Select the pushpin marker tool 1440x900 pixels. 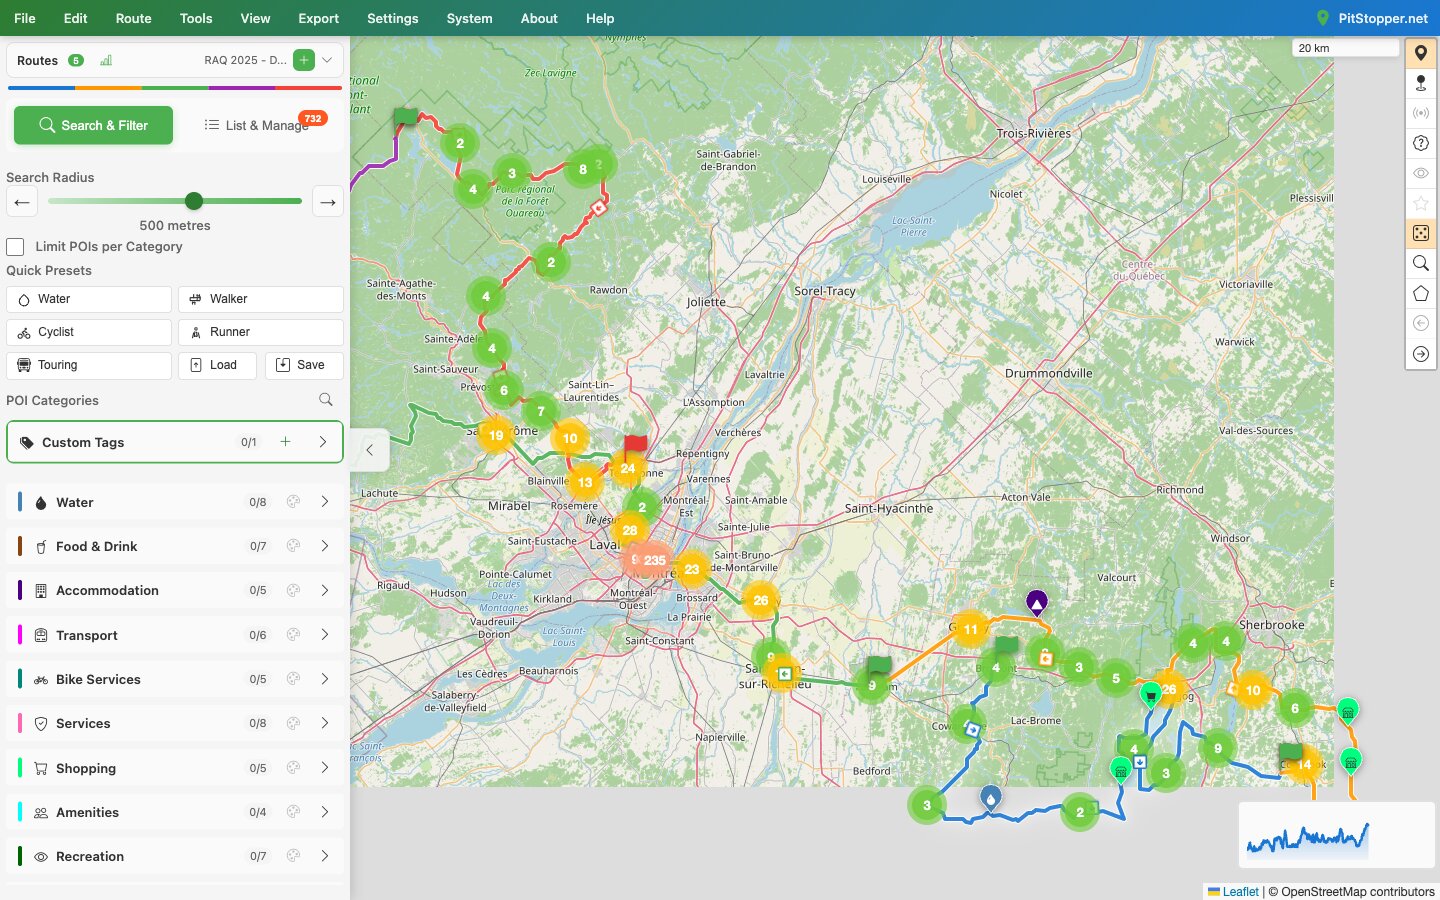[1421, 83]
